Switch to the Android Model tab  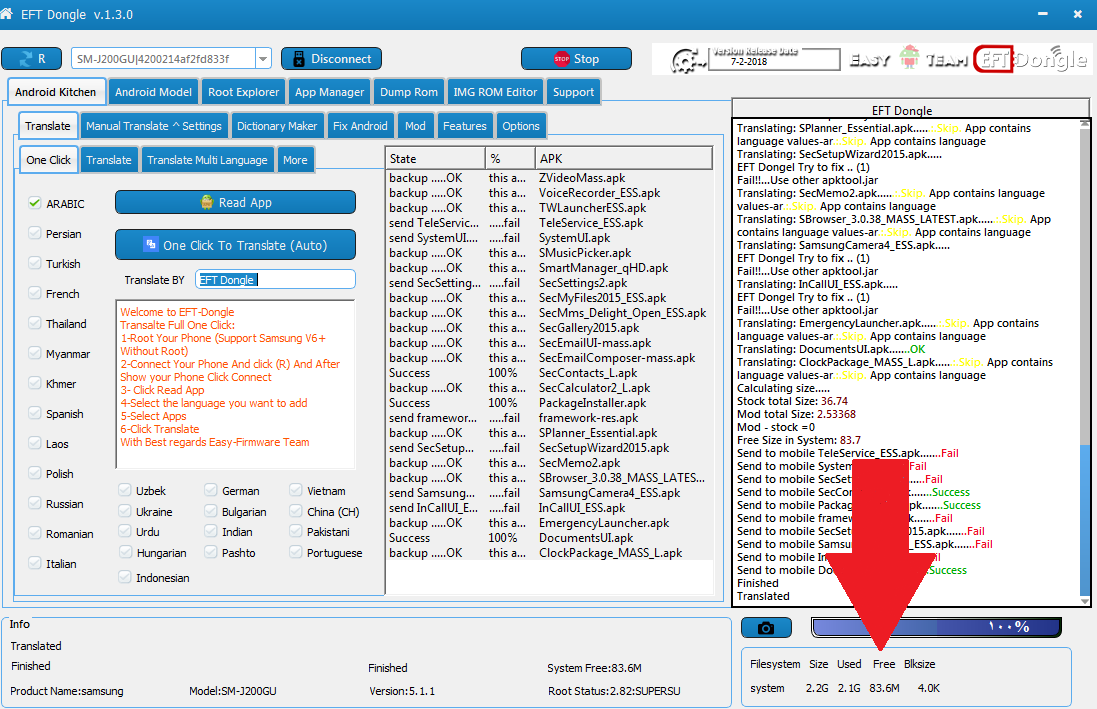click(x=153, y=92)
